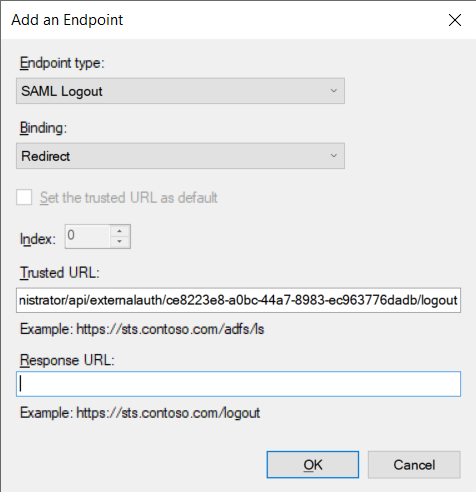Viewport: 476px width, 492px height.
Task: Click the 'Set the trusted URL as default' label text
Action: 129,198
